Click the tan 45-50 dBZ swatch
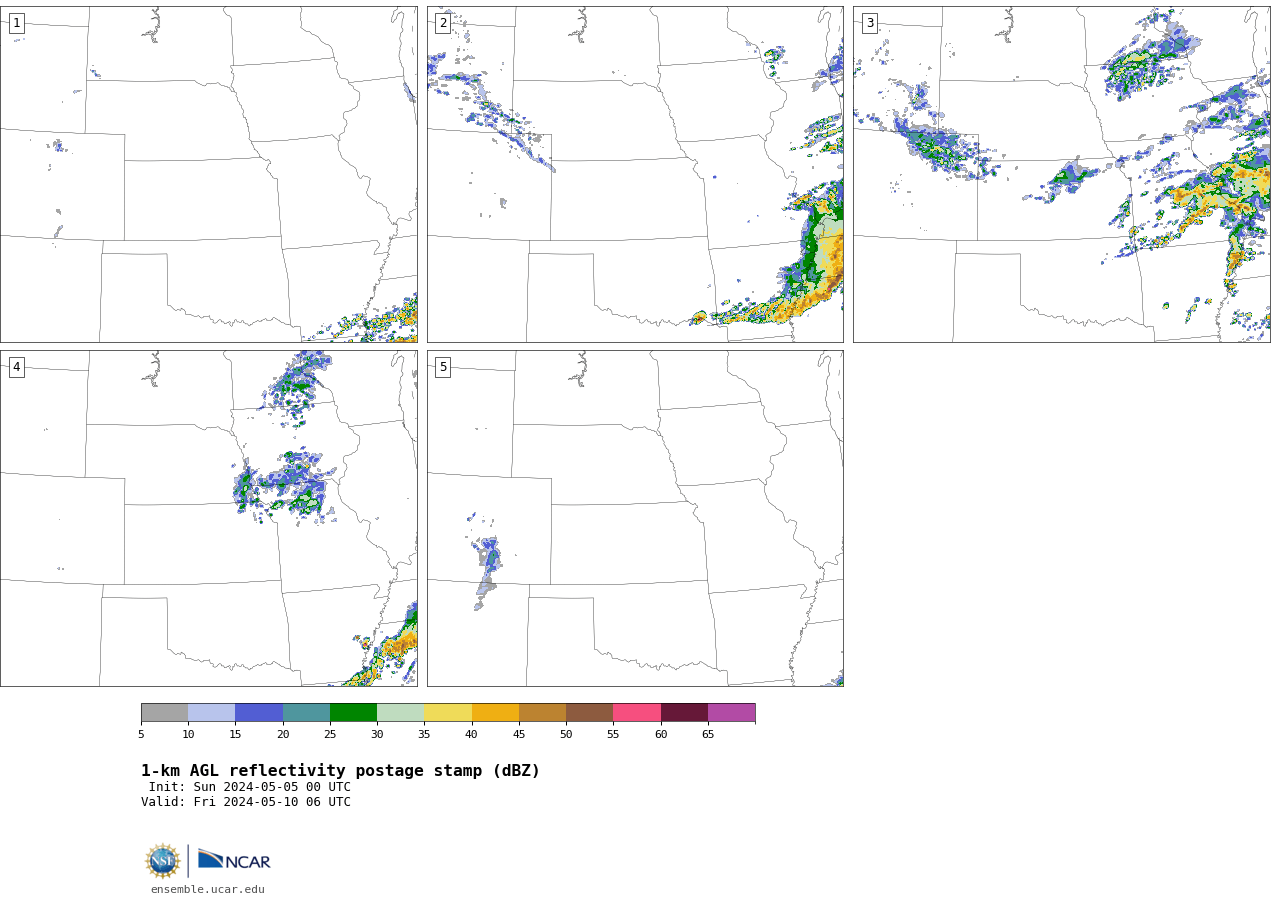The width and height of the screenshot is (1280, 901). point(542,712)
